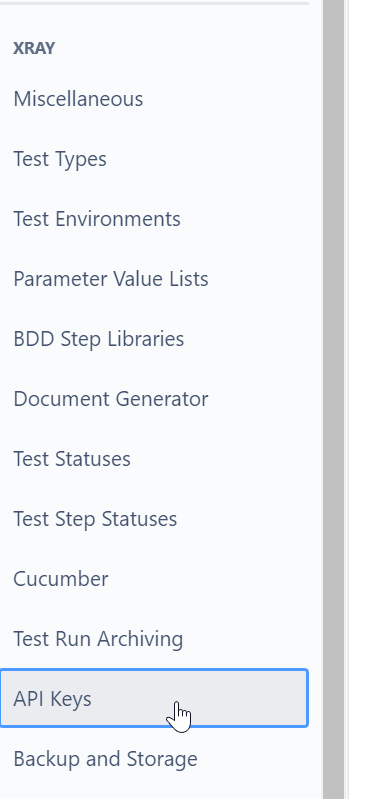
Task: Open Parameter Value Lists
Action: (x=154, y=279)
